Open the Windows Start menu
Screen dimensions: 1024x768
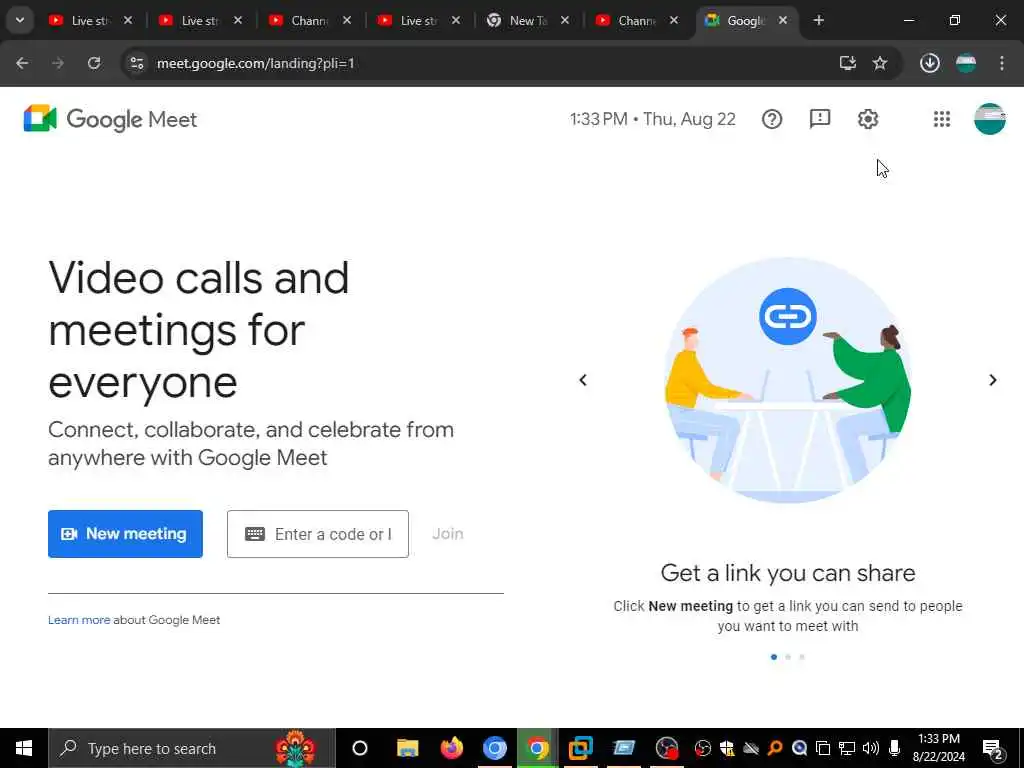click(x=24, y=748)
